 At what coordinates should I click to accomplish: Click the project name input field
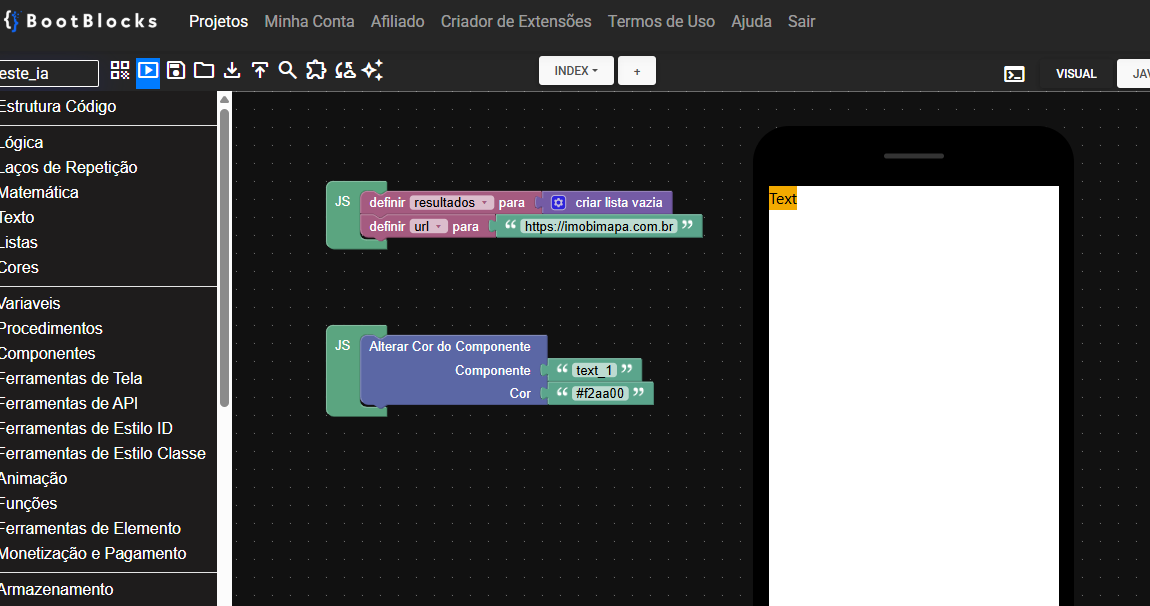(48, 73)
